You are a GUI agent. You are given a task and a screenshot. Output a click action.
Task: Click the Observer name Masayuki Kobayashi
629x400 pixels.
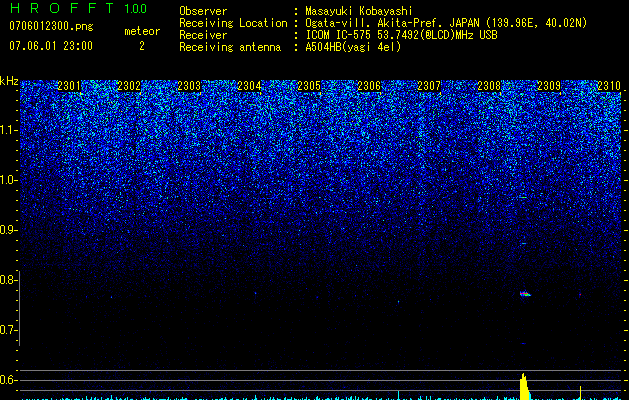[359, 11]
